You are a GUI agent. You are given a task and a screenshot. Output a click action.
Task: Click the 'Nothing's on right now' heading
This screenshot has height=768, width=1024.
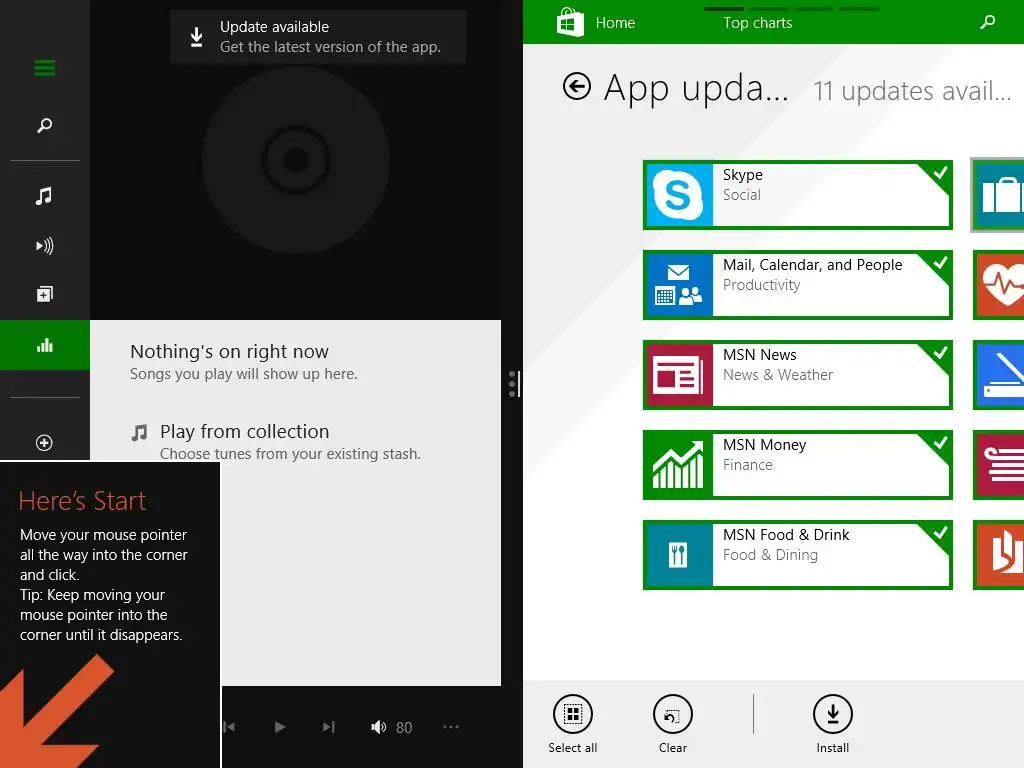click(x=229, y=351)
